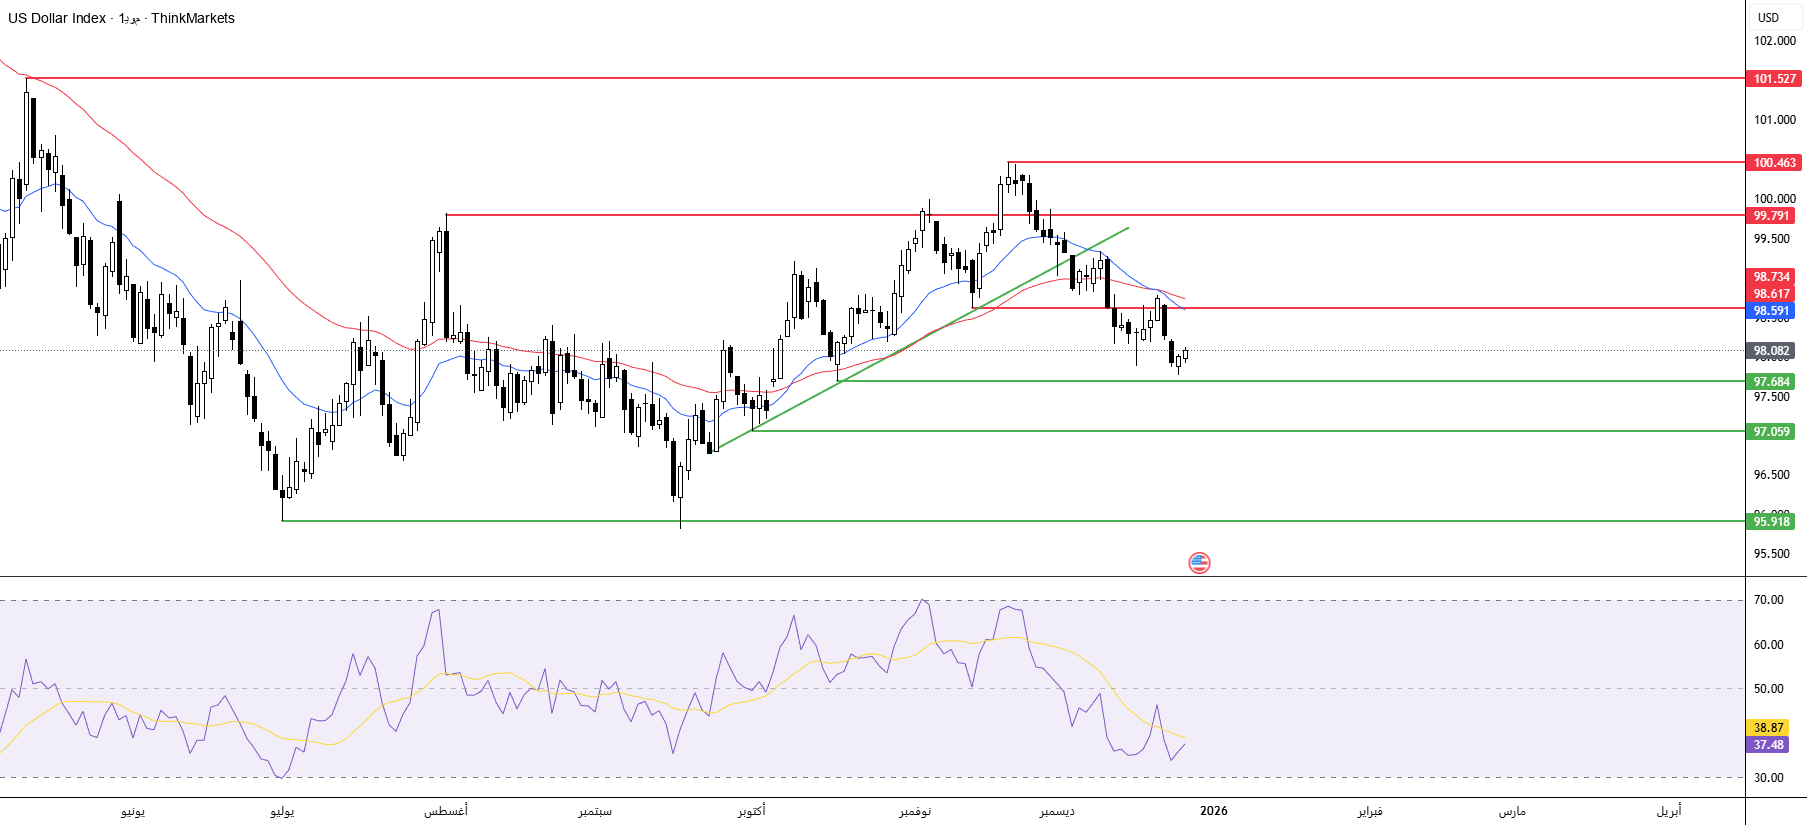Click the أكتوبر label on time axis
The width and height of the screenshot is (1807, 825).
click(751, 810)
